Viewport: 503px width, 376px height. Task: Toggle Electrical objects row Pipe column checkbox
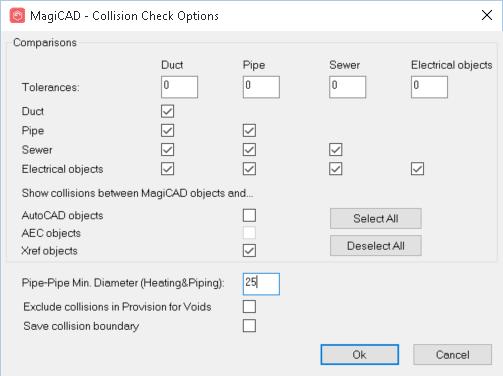coord(249,169)
